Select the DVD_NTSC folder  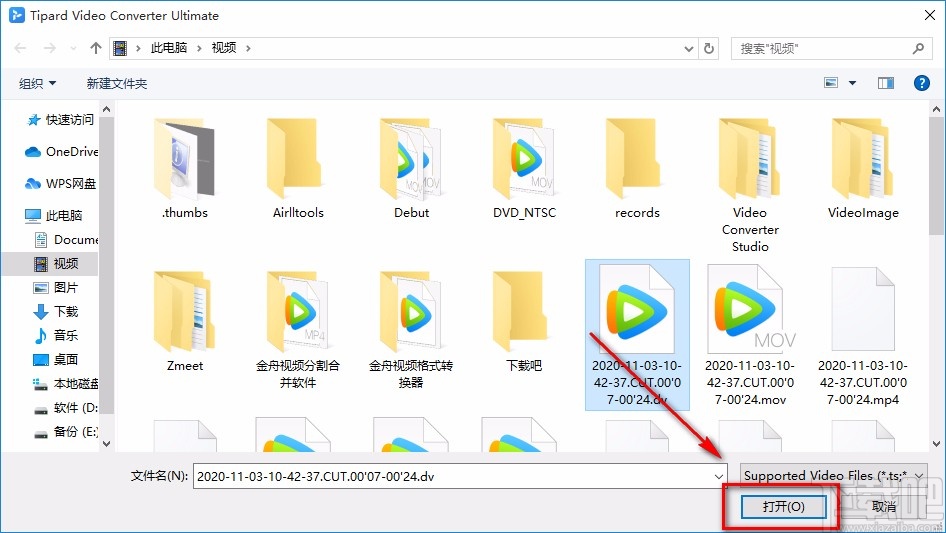click(524, 169)
